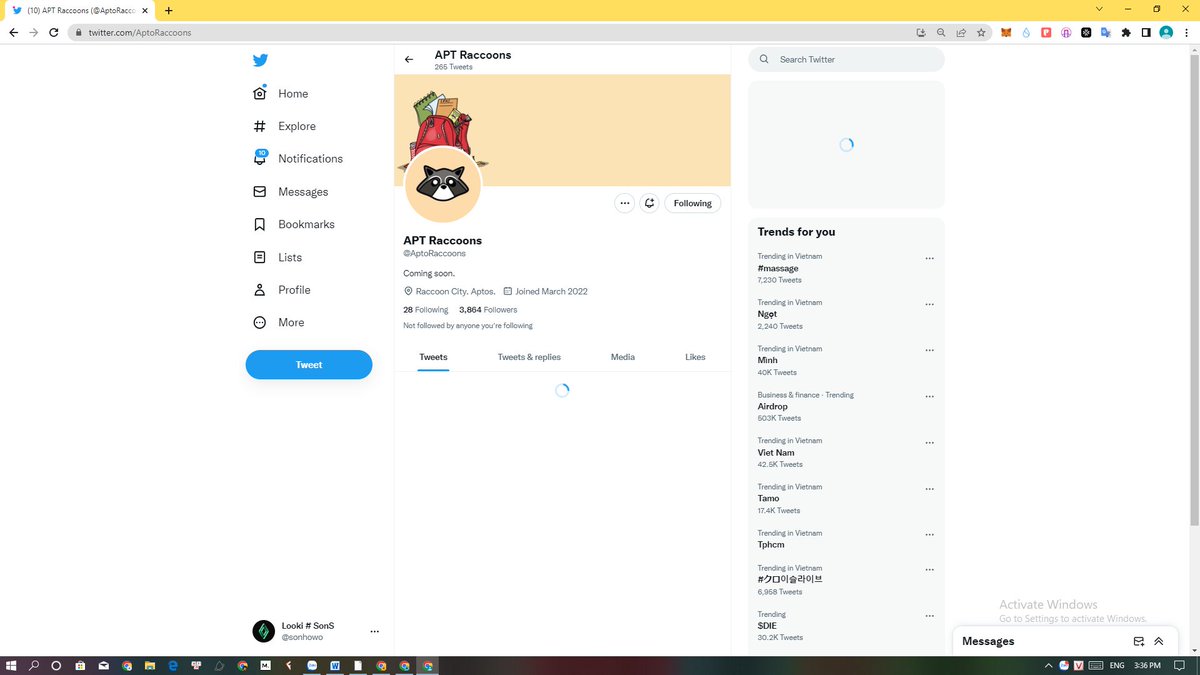The height and width of the screenshot is (675, 1200).
Task: Toggle tweet notifications bell for APT Raccoons
Action: pos(649,203)
